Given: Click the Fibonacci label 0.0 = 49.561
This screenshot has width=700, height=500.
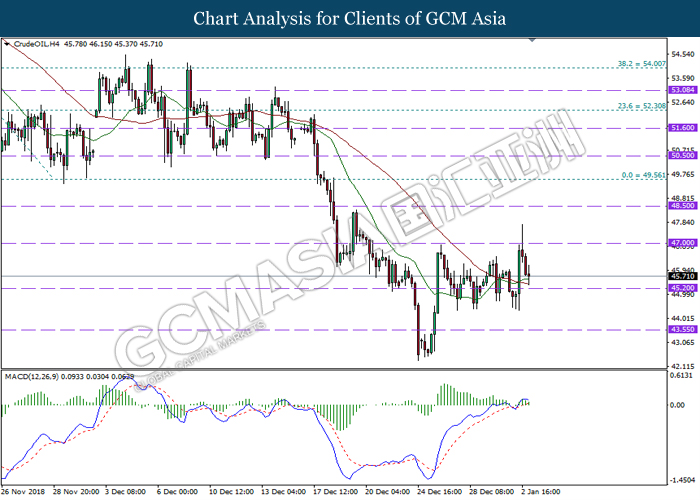Looking at the screenshot, I should click(644, 175).
